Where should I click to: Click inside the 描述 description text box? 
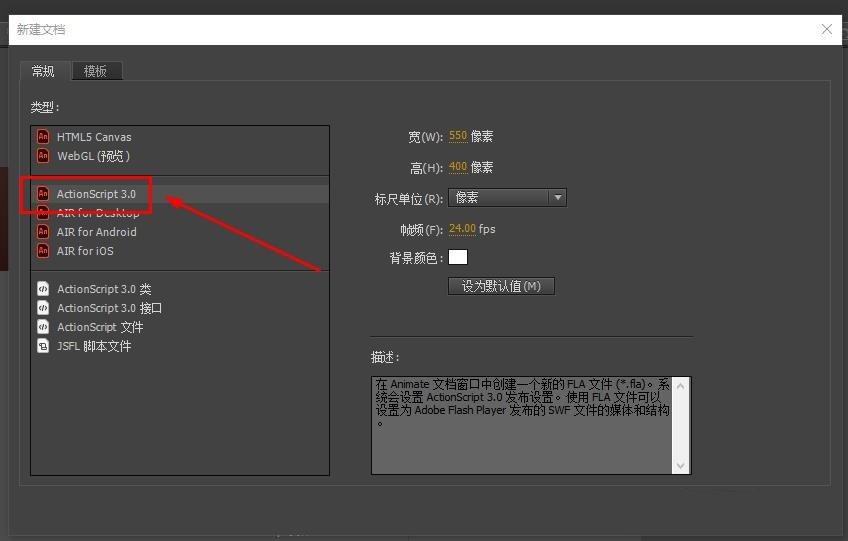[x=522, y=425]
